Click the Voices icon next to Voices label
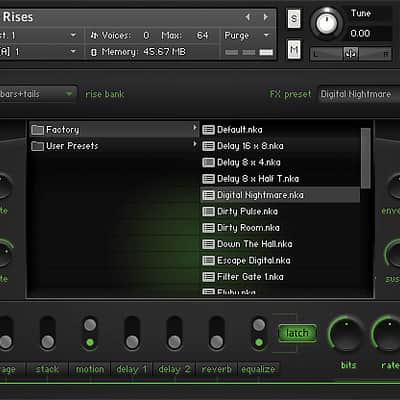The height and width of the screenshot is (400, 400). tap(94, 35)
